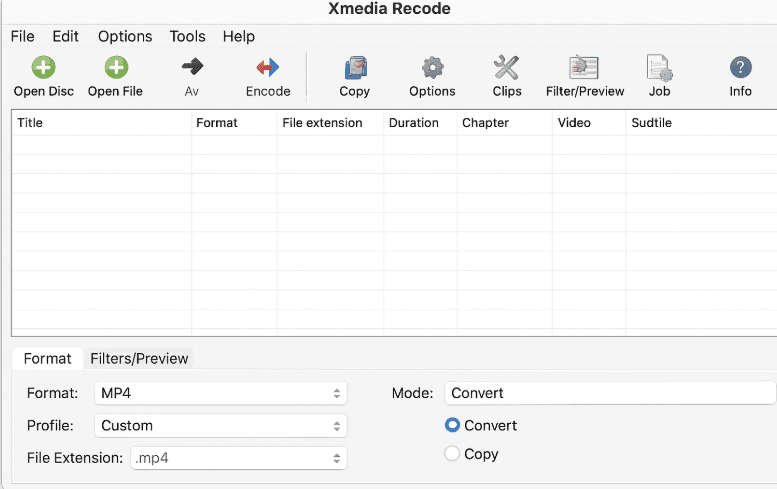
Task: Sort by the Chapter column header
Action: click(504, 123)
